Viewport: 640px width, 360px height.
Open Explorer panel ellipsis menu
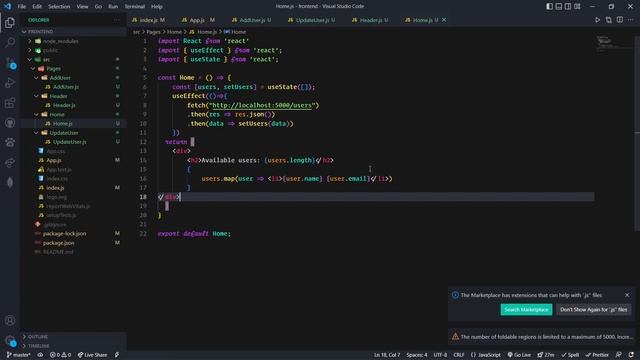[117, 20]
